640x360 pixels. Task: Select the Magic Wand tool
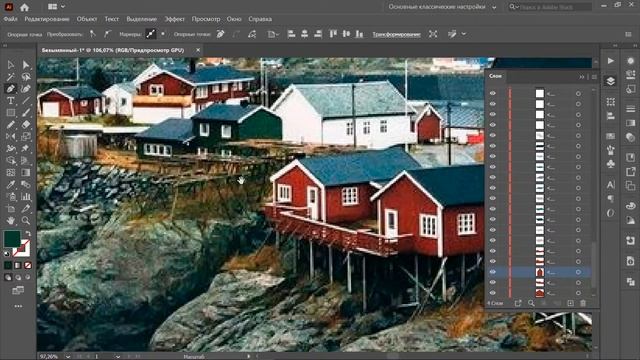11,77
